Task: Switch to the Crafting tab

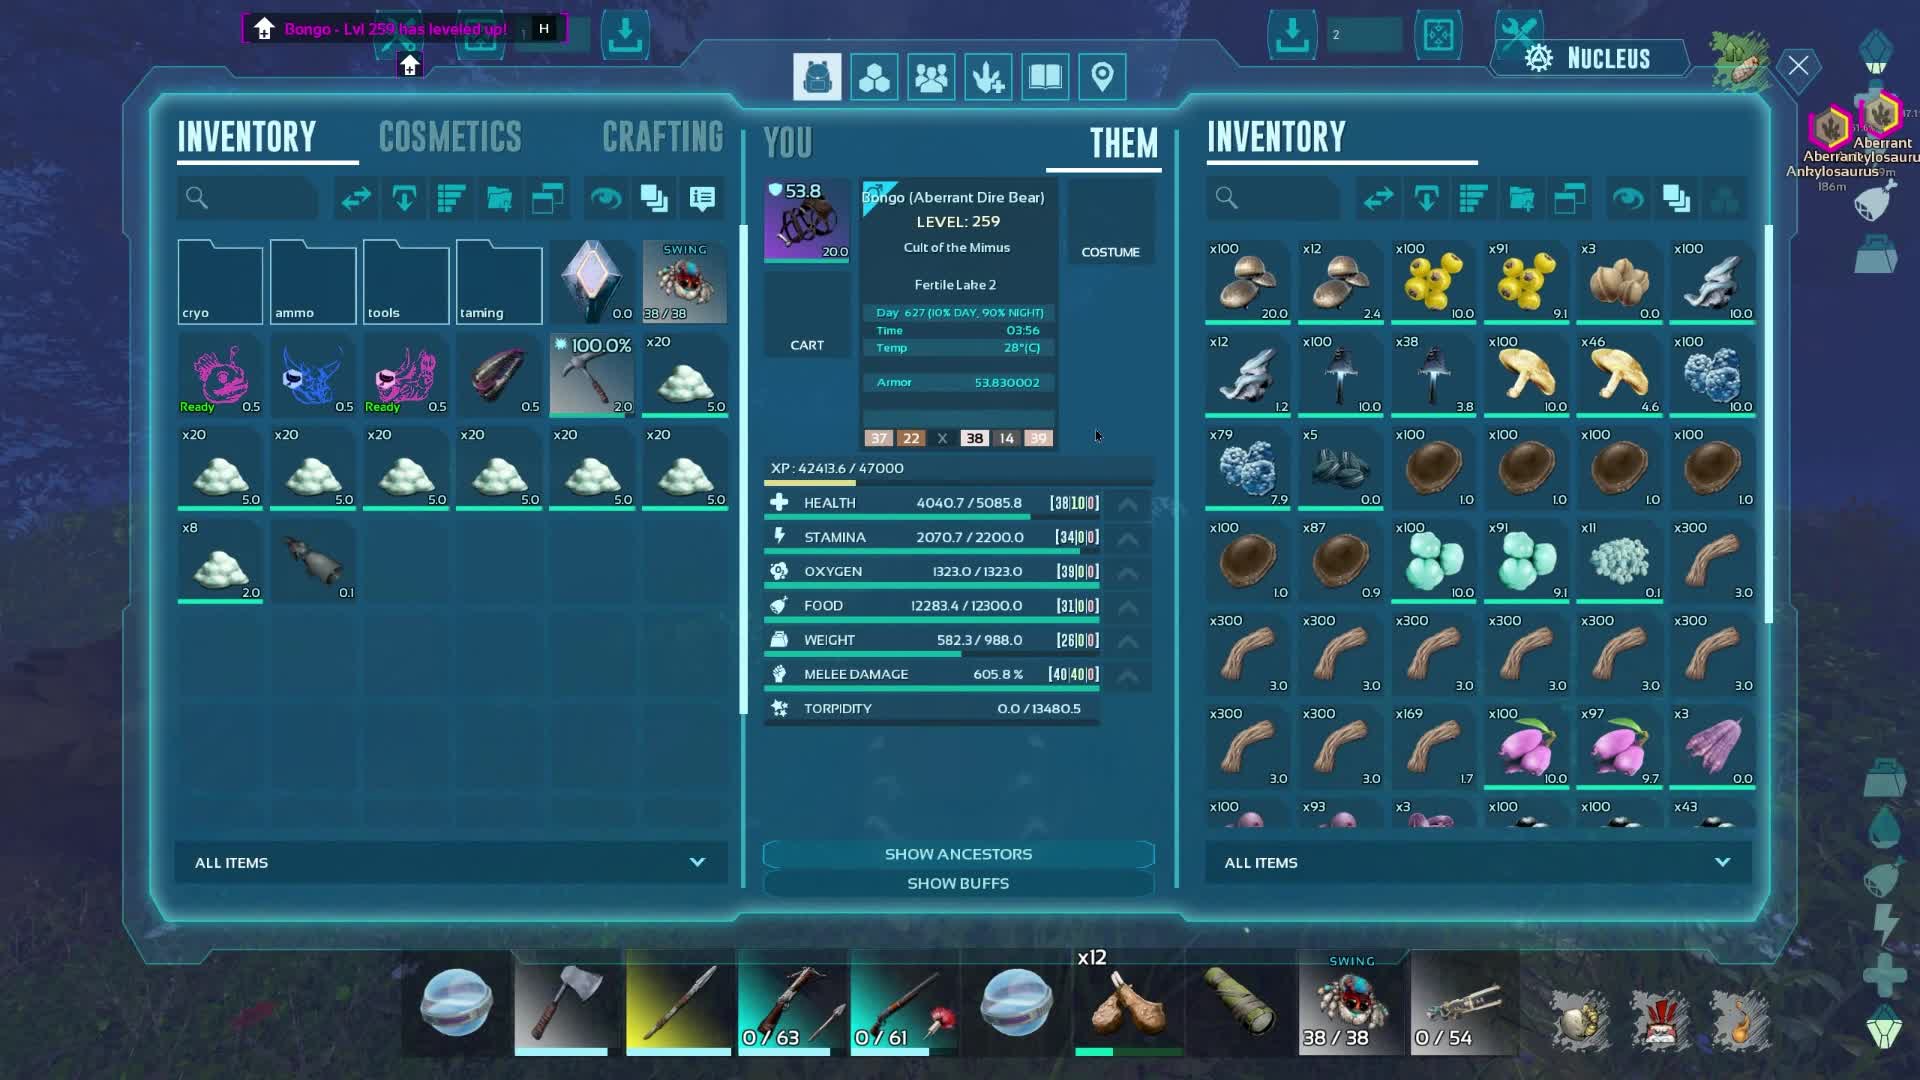Action: pos(662,137)
